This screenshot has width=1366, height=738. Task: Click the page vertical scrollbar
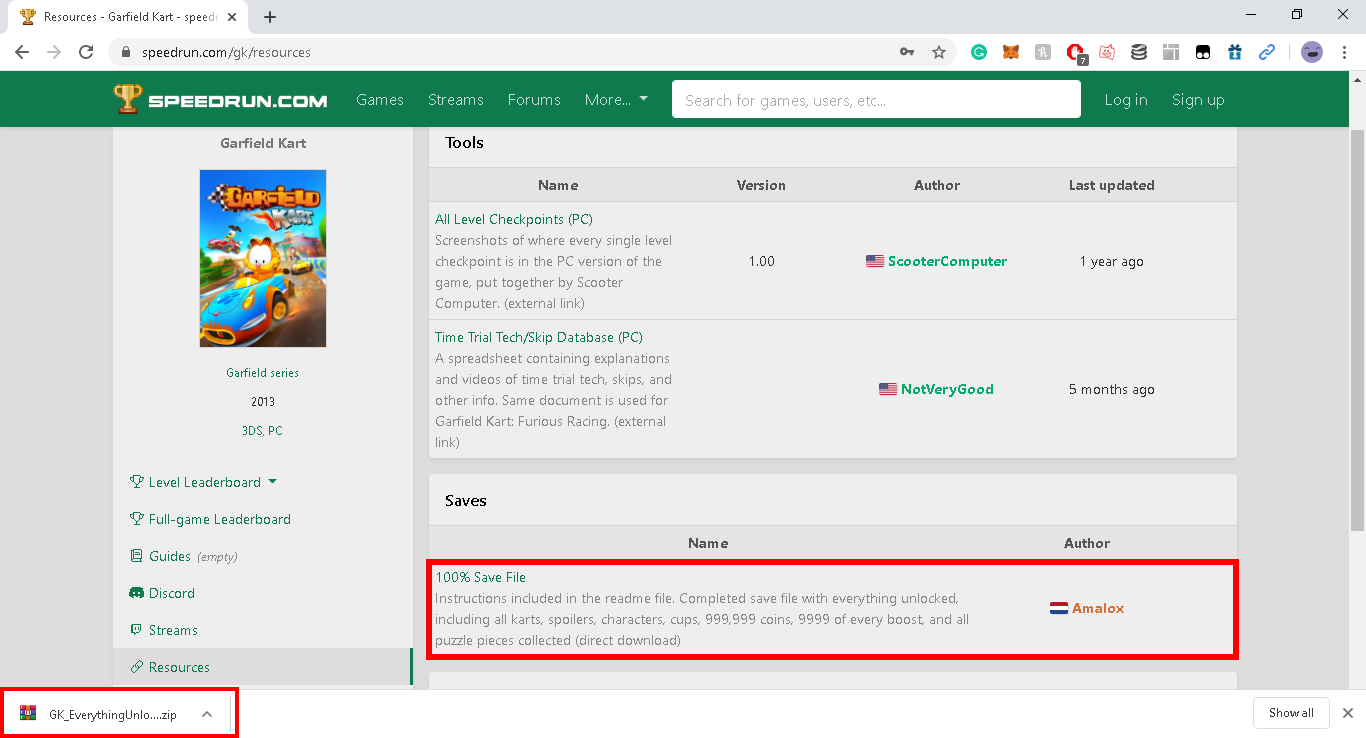(x=1358, y=330)
